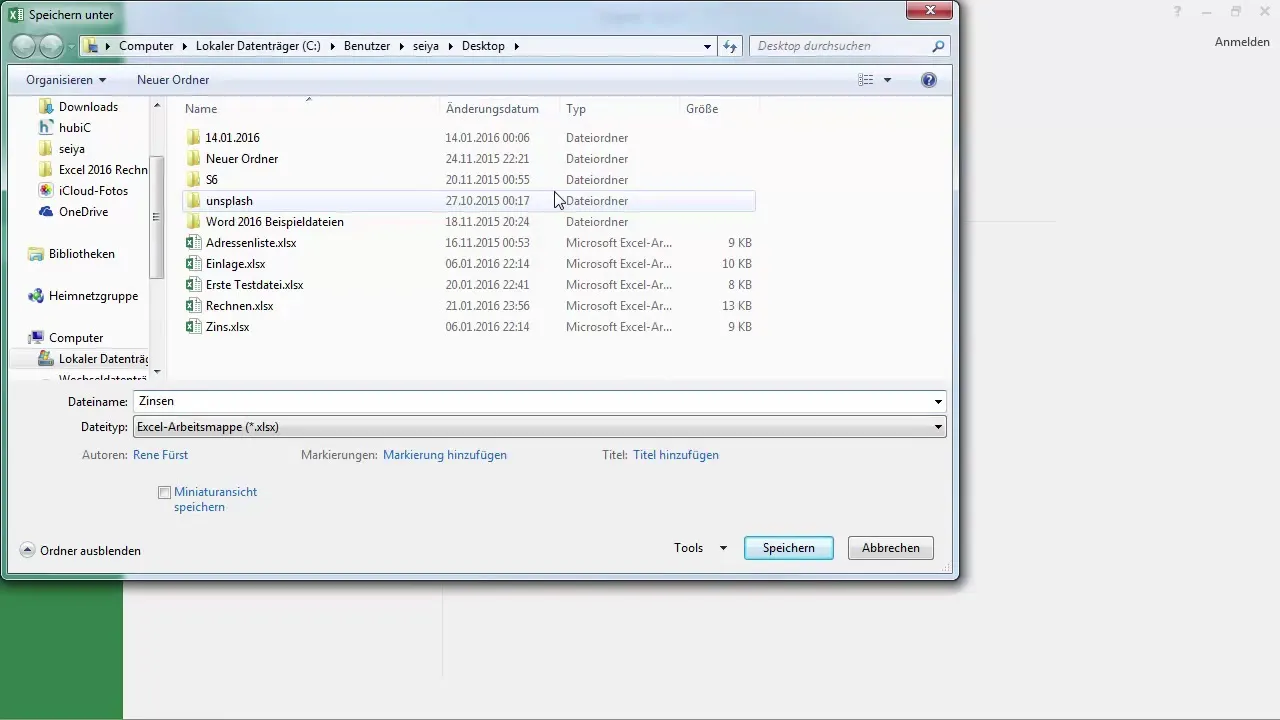
Task: Select the Erste Testdatei.xlsx file name
Action: point(254,285)
